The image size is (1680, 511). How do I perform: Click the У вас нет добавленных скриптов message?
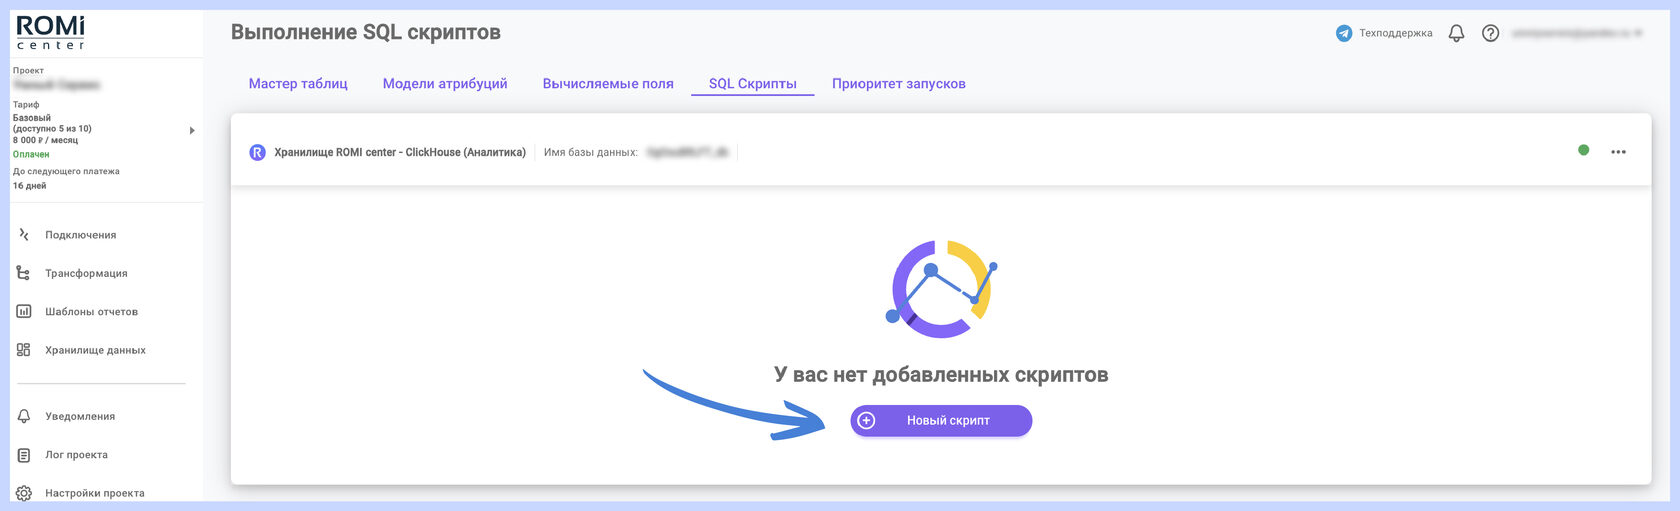click(x=941, y=375)
